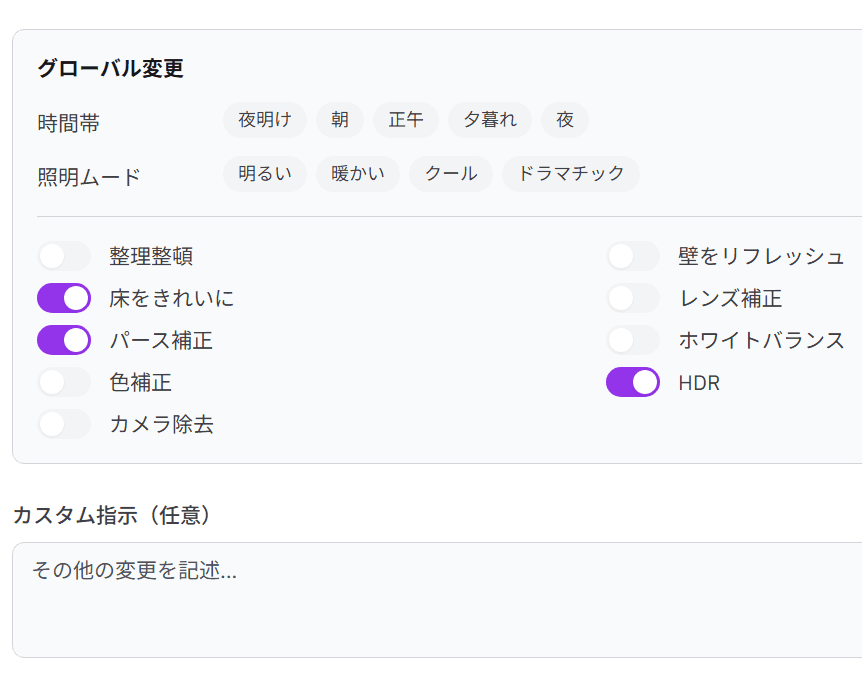Select the 夜明け time-of-day chip

[264, 120]
